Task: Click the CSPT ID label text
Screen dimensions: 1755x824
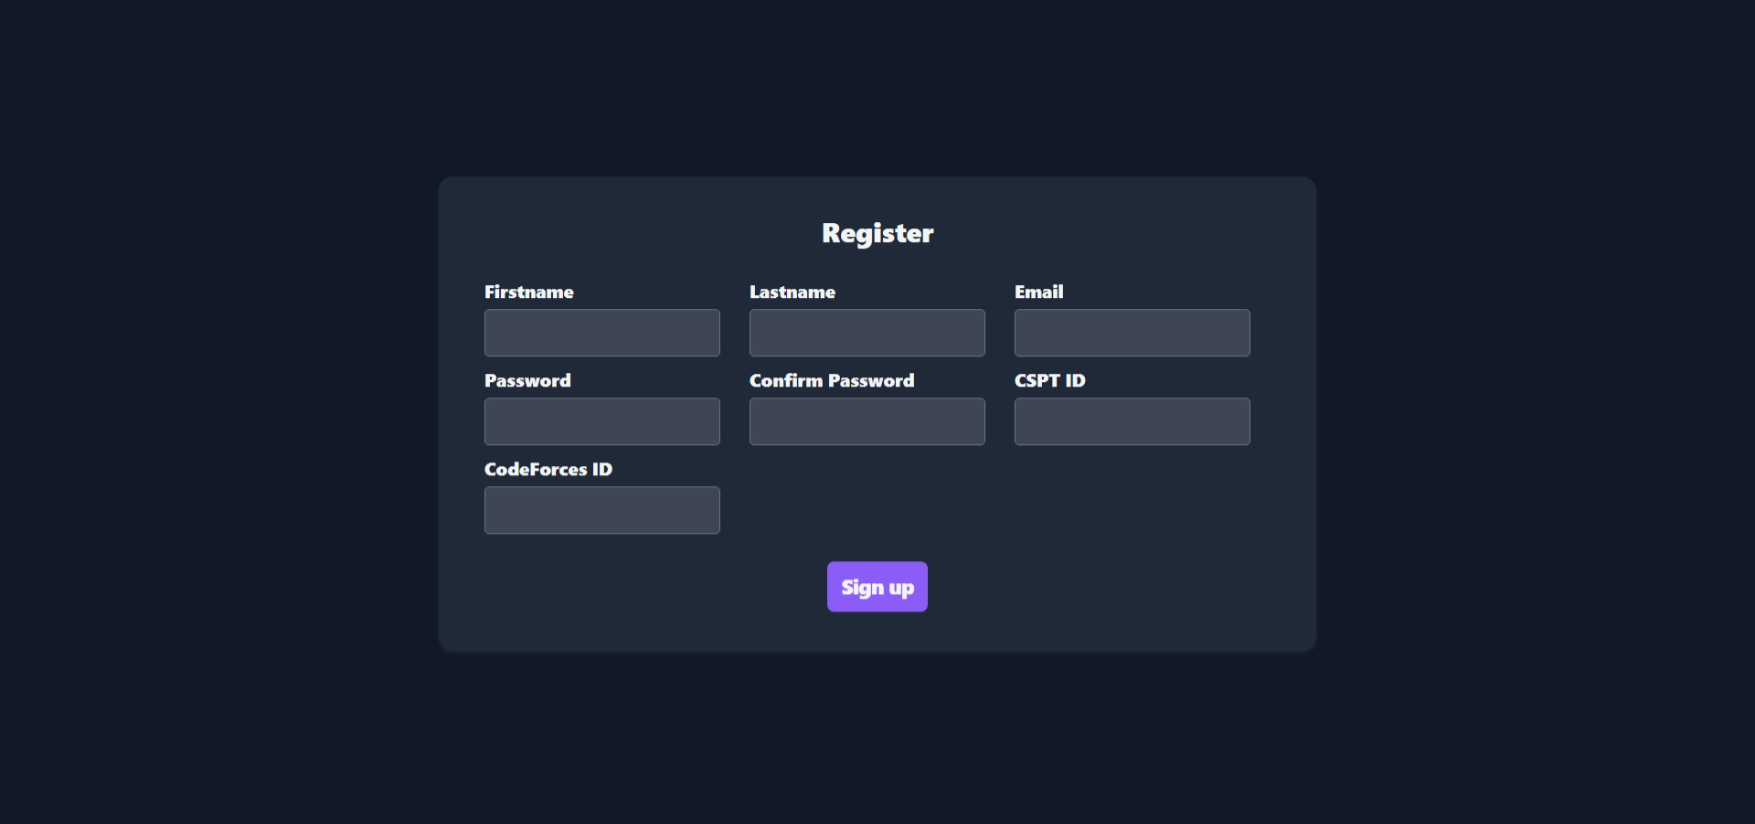Action: pos(1049,381)
